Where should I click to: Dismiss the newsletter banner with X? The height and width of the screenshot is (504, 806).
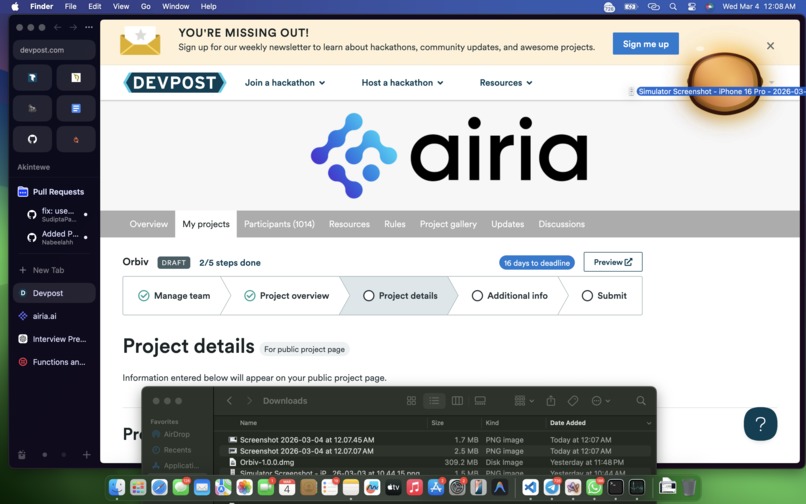(x=770, y=46)
